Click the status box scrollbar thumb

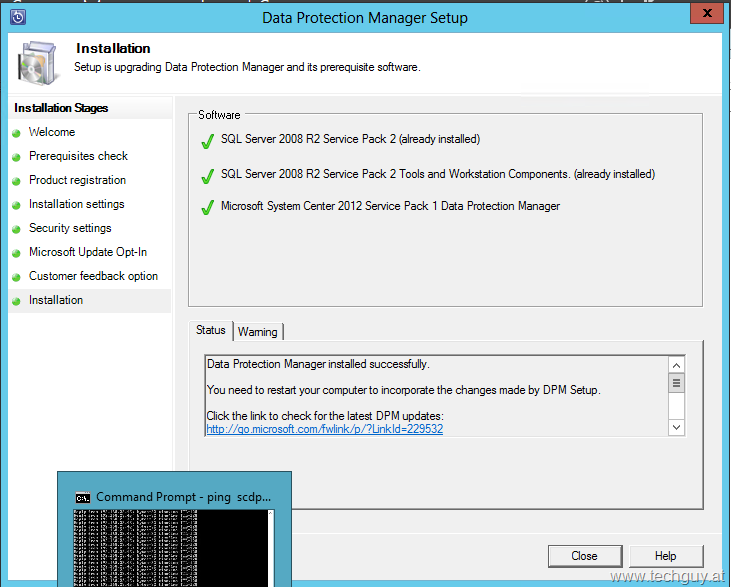coord(676,383)
